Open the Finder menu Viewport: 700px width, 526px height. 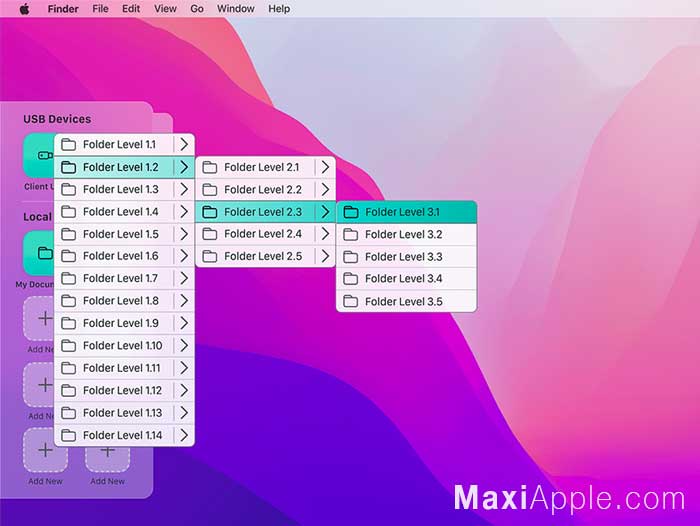(x=63, y=8)
